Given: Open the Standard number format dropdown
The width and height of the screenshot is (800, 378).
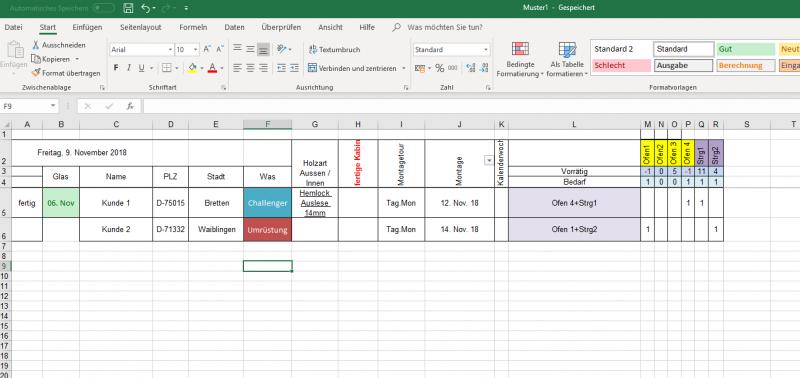Looking at the screenshot, I should pyautogui.click(x=486, y=49).
